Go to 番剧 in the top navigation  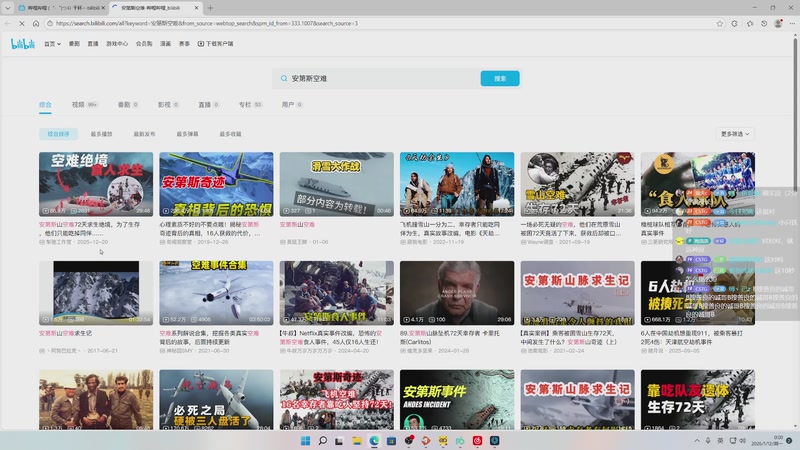pyautogui.click(x=74, y=44)
